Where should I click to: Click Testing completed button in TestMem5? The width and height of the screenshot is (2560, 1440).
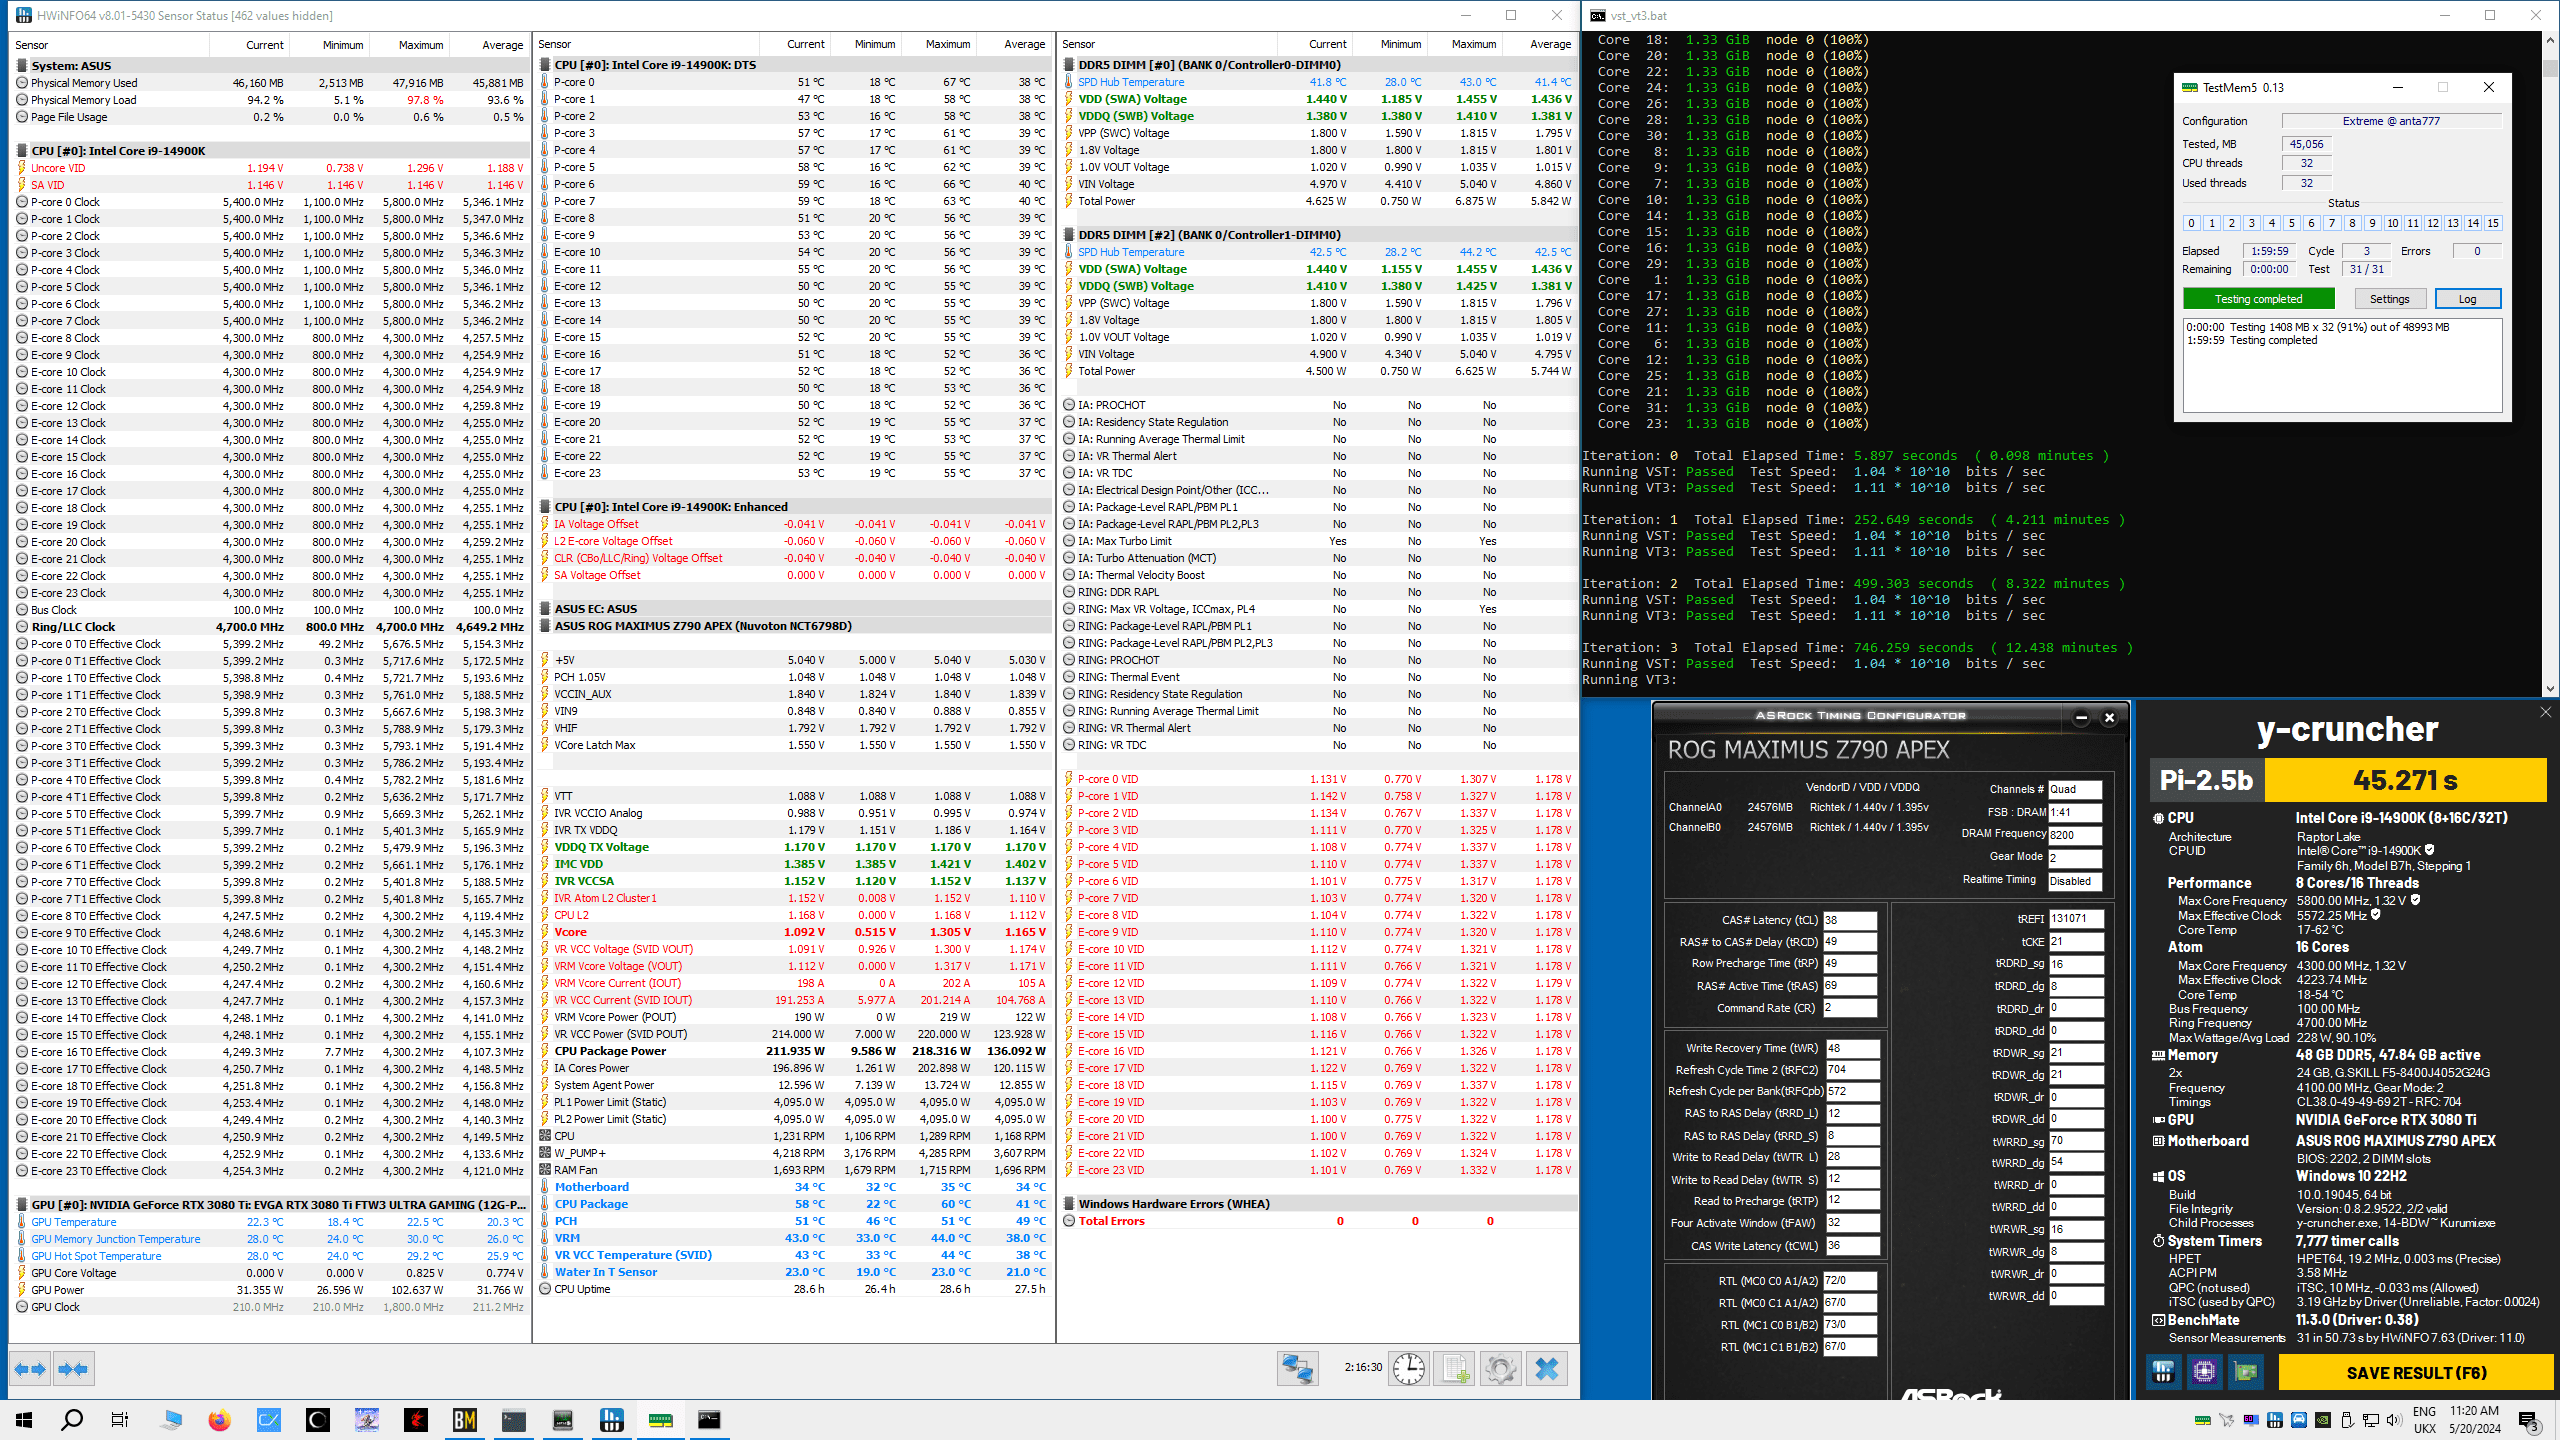point(2258,299)
